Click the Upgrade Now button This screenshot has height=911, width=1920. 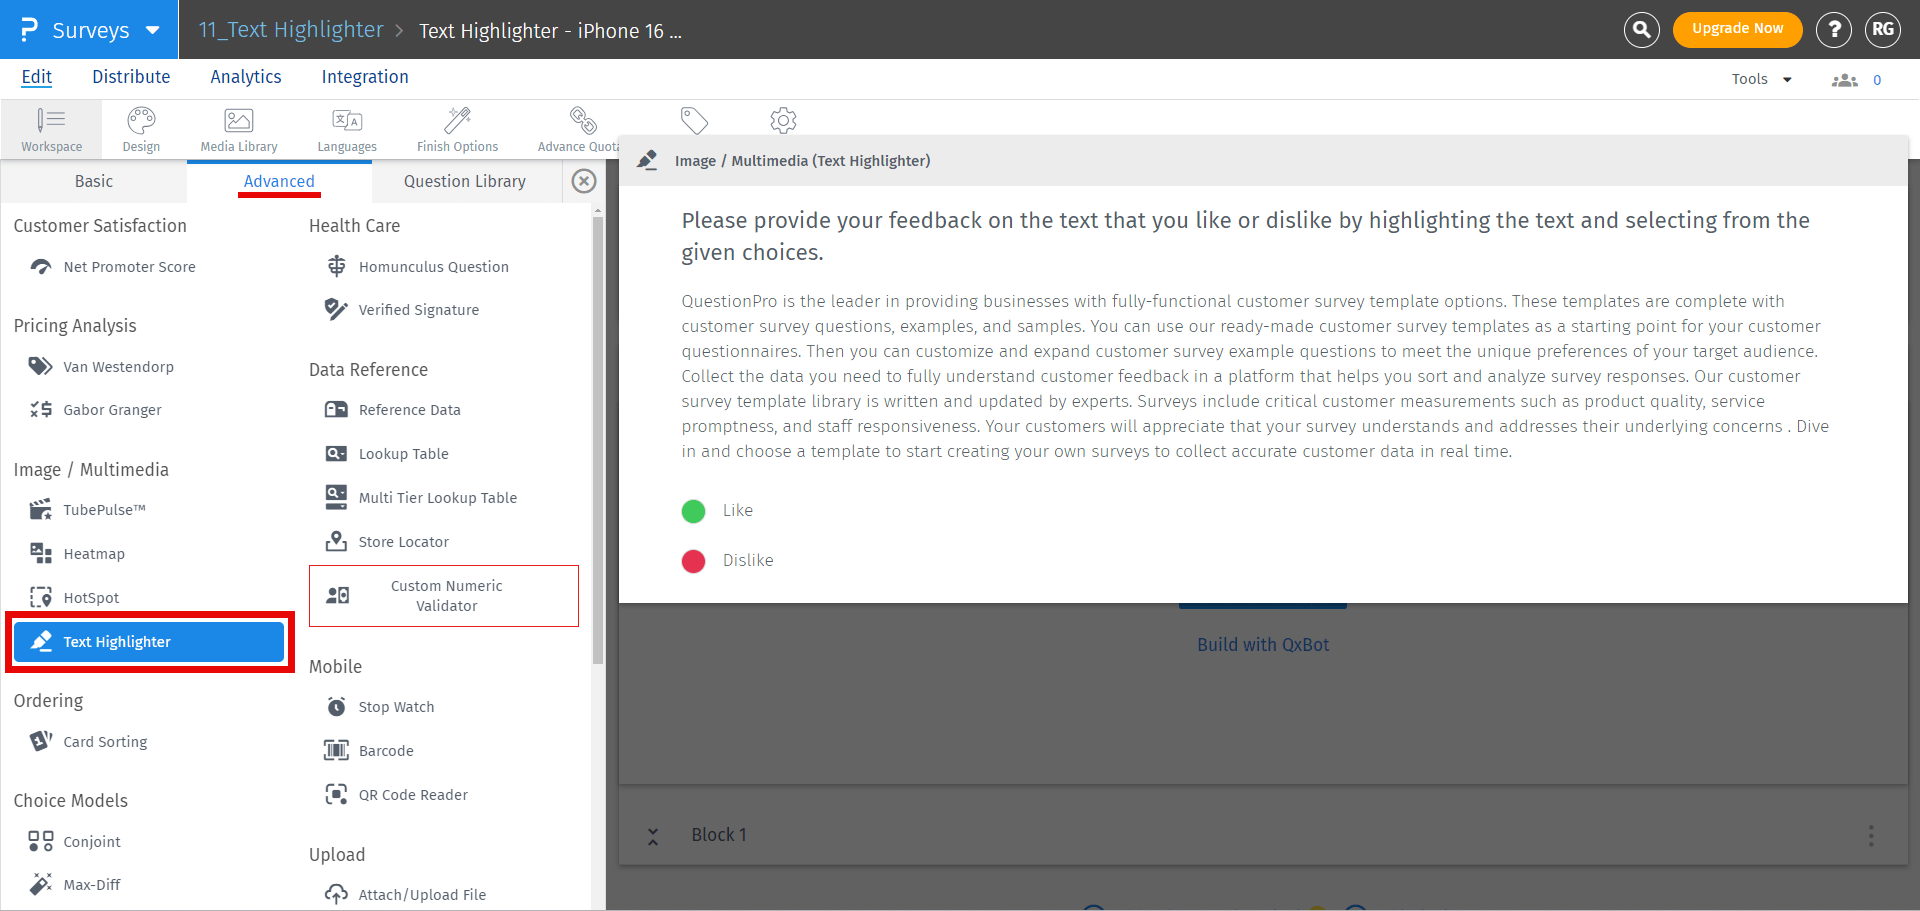1737,29
